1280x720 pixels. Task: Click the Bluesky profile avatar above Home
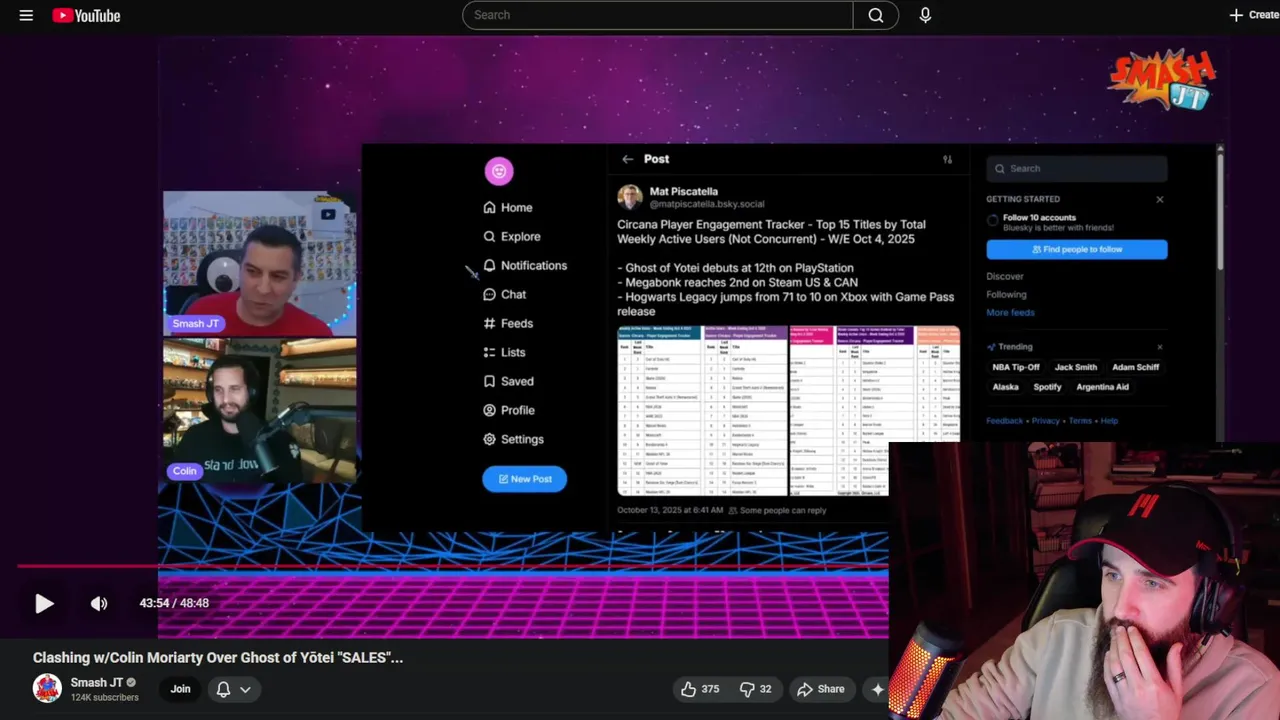coord(499,171)
